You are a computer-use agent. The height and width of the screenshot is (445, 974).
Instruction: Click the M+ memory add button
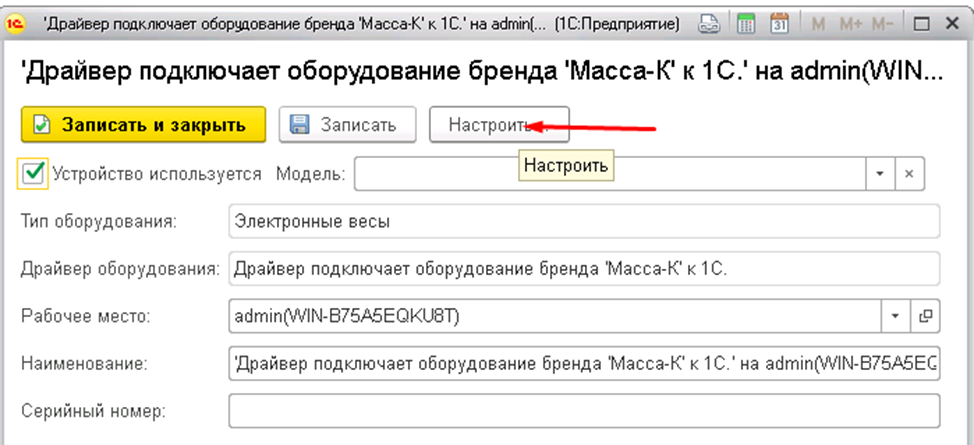pyautogui.click(x=851, y=24)
